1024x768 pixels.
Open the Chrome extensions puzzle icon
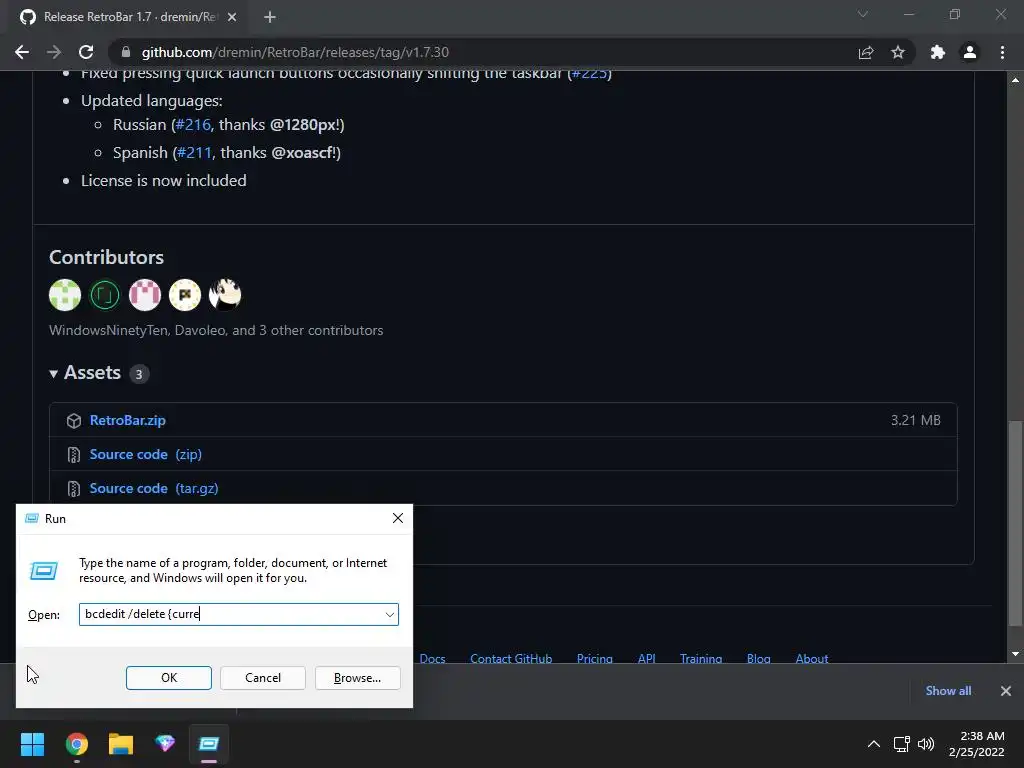[938, 52]
